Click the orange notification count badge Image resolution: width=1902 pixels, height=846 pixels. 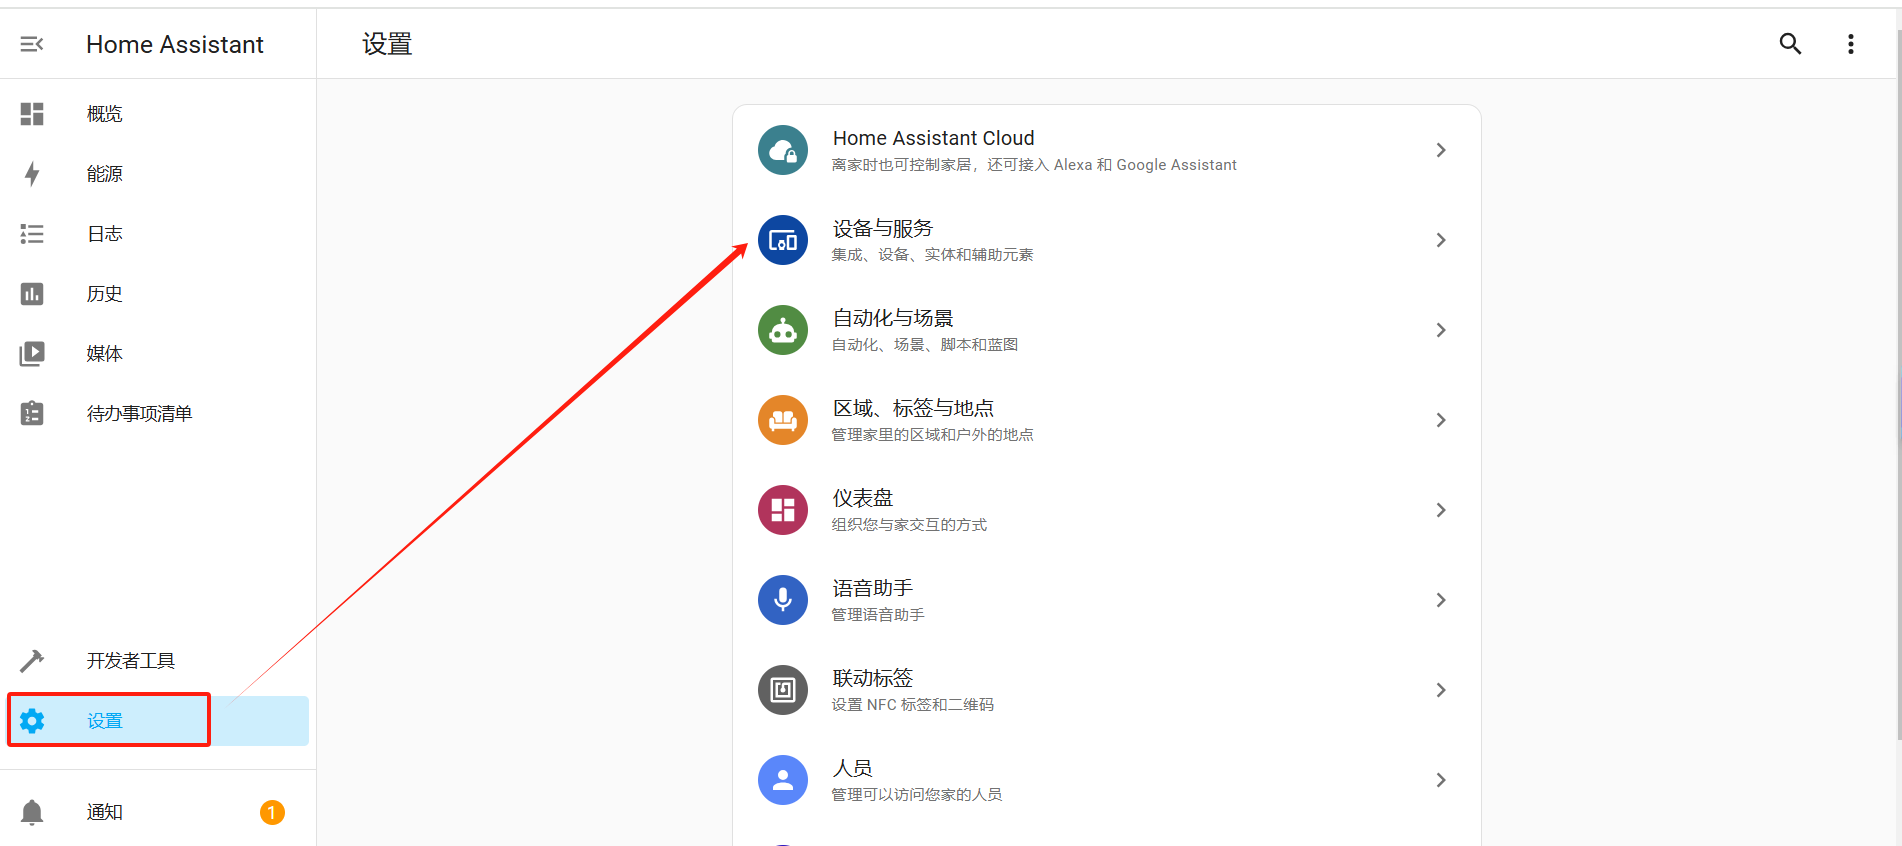point(272,812)
